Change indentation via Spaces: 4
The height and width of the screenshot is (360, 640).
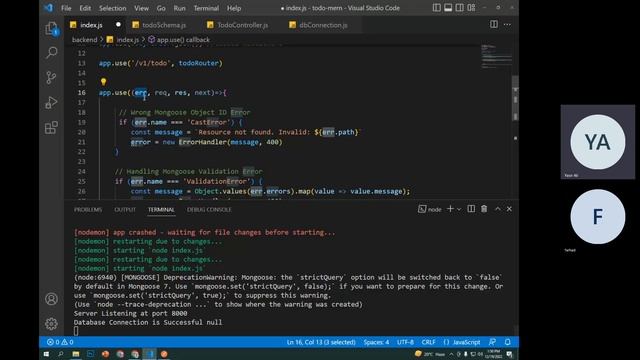tap(376, 342)
